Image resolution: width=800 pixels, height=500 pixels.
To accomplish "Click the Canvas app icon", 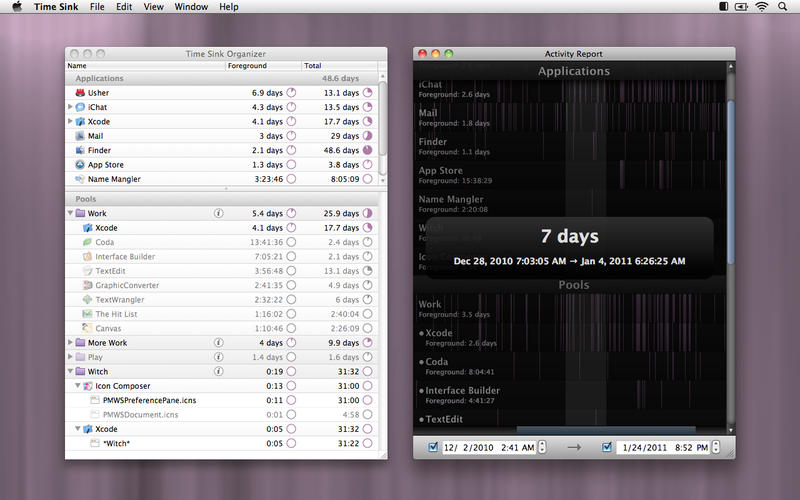I will [x=88, y=328].
